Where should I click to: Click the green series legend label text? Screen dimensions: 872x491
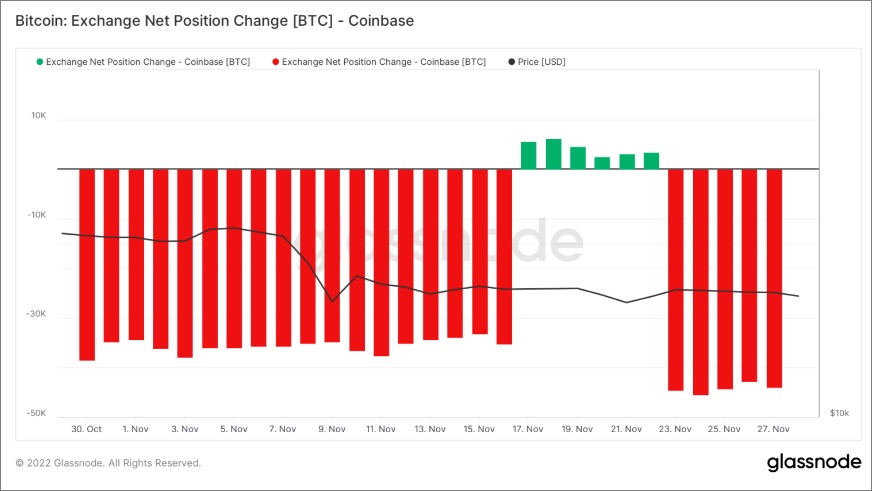point(148,62)
